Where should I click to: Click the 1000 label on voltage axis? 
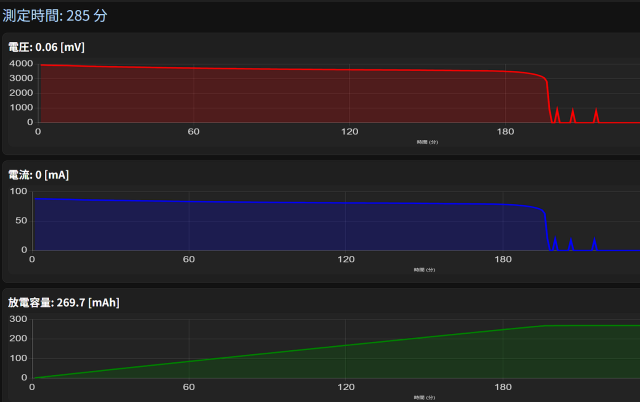click(x=21, y=108)
